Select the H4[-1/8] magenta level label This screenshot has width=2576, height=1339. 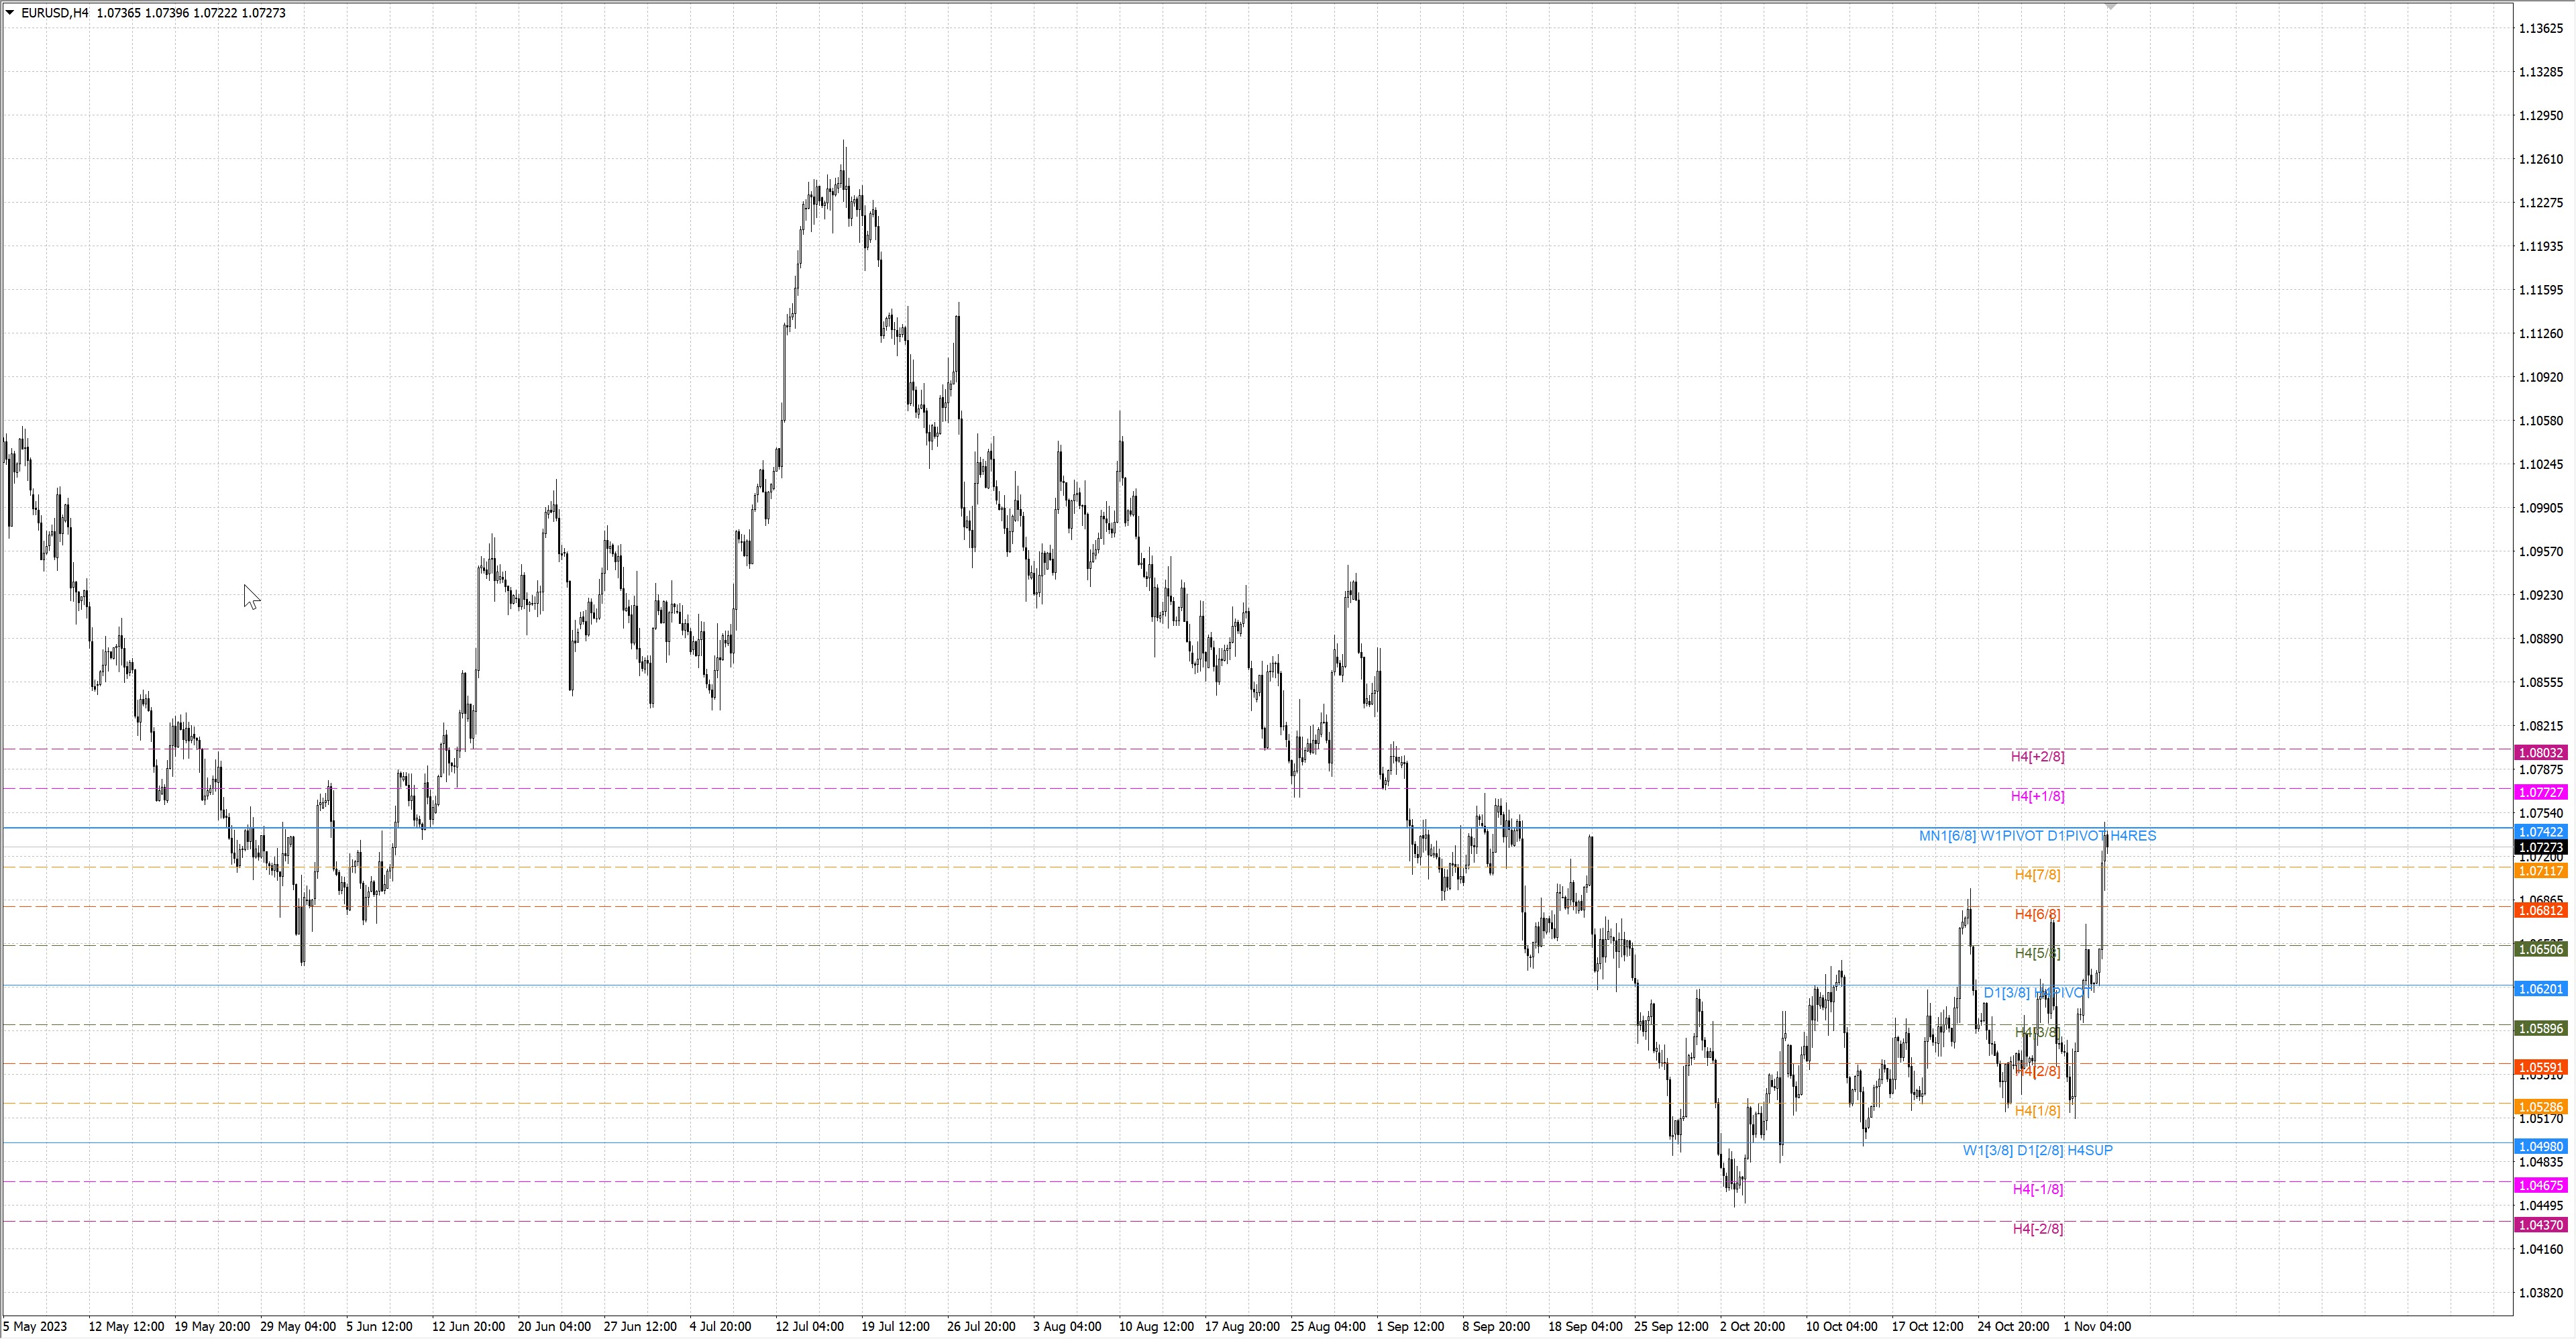pos(2037,1189)
